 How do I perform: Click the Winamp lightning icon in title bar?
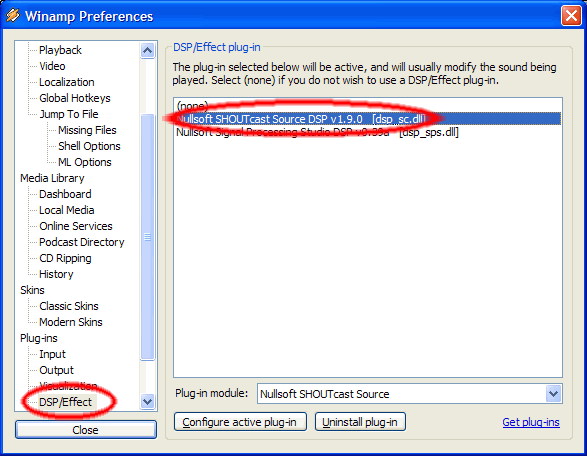pyautogui.click(x=13, y=16)
